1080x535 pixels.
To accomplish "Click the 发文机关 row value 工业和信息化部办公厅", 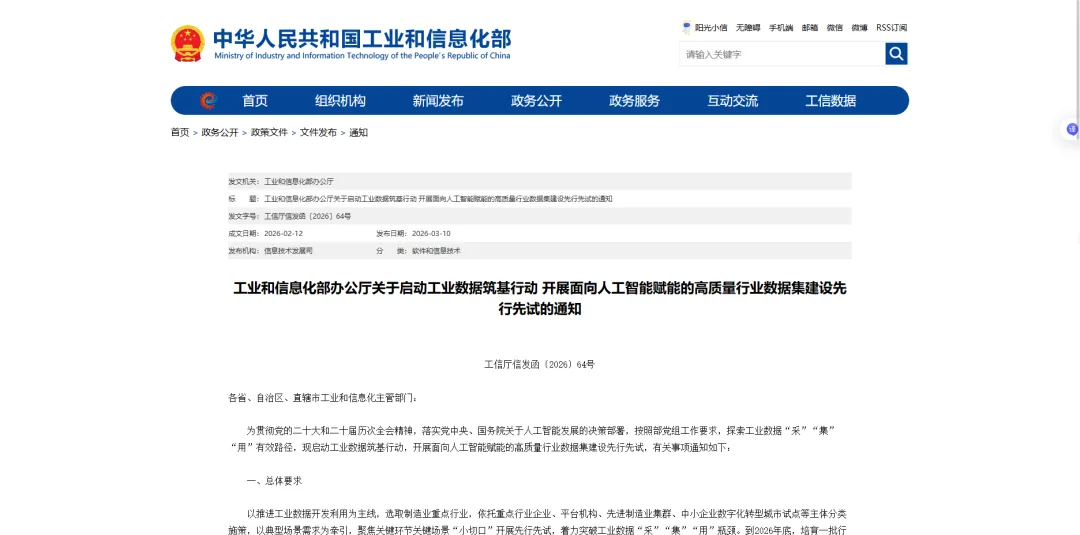I will pyautogui.click(x=299, y=181).
